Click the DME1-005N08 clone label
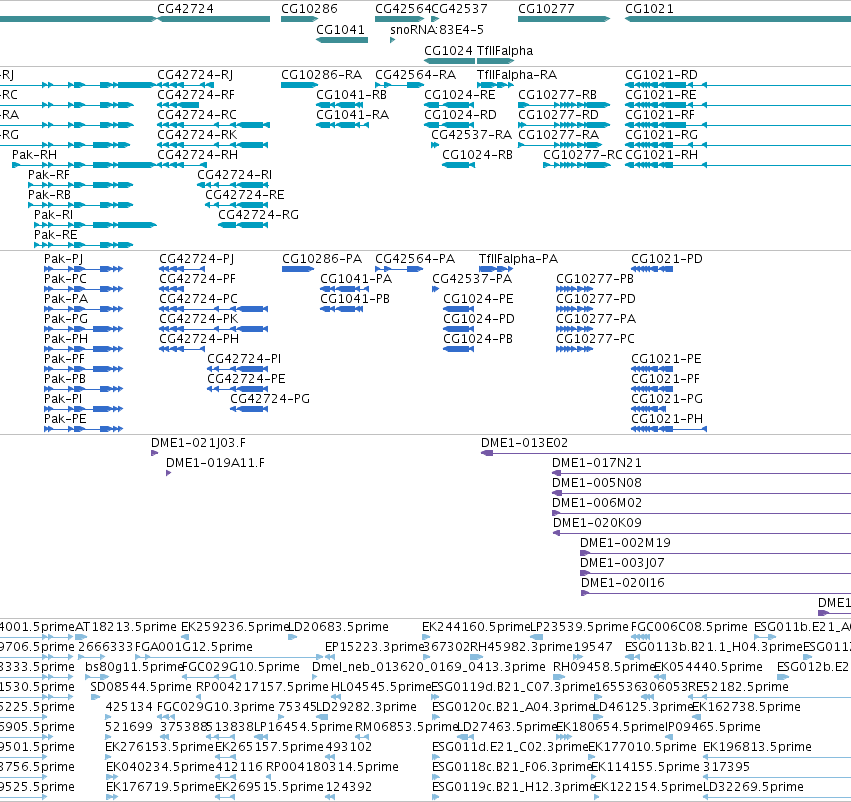 coord(596,483)
